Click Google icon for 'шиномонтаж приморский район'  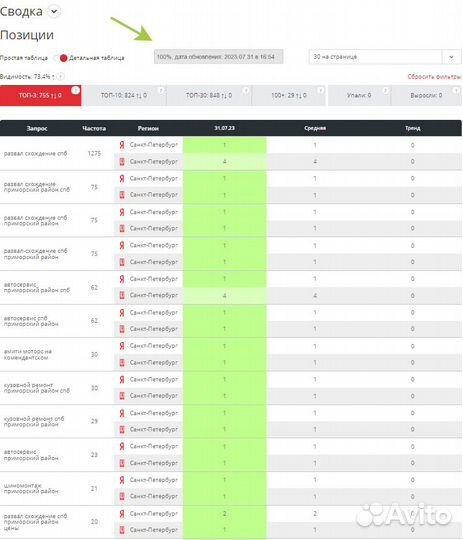(x=122, y=496)
